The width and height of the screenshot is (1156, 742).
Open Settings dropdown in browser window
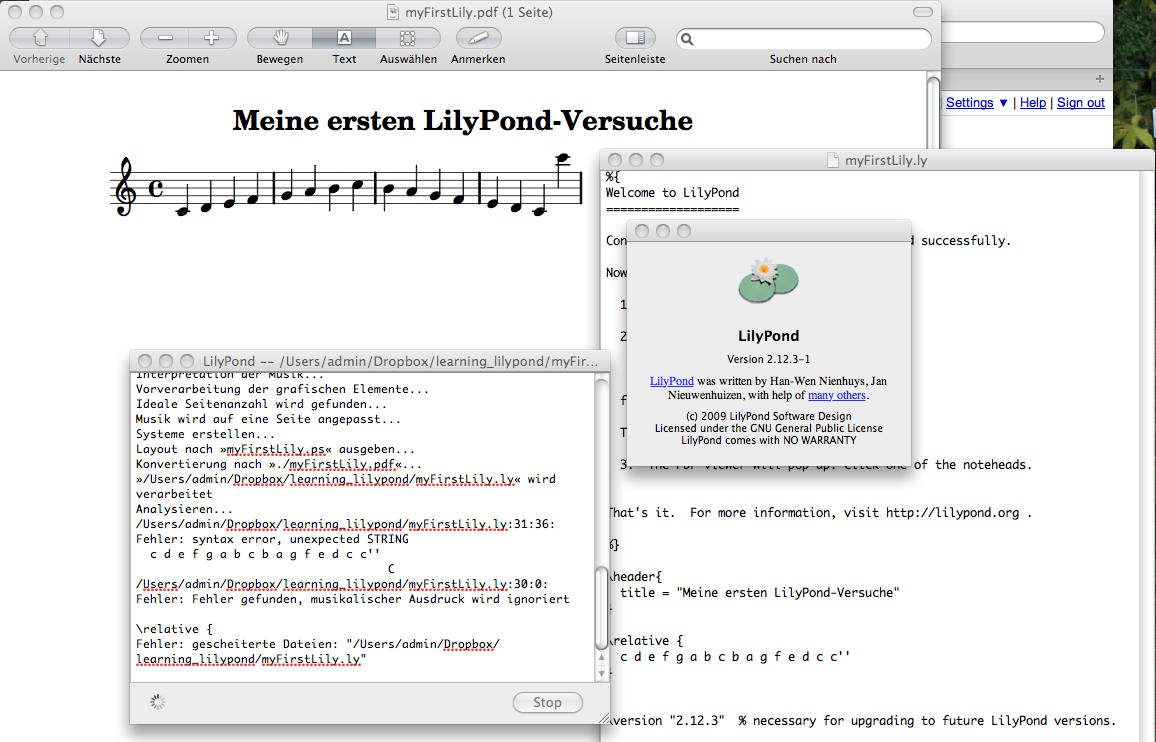pyautogui.click(x=977, y=103)
